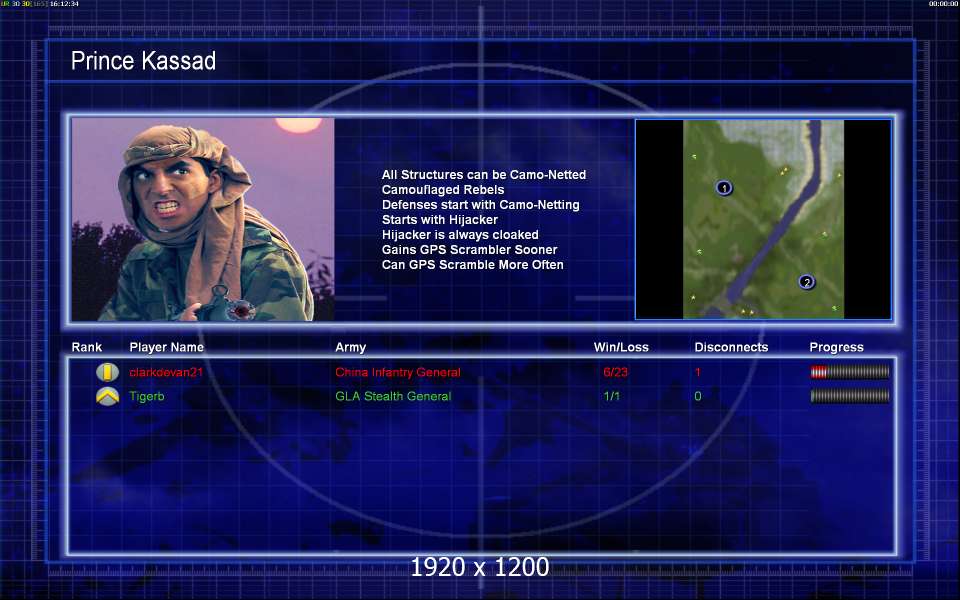960x600 pixels.
Task: Click the Army column header
Action: (x=351, y=347)
